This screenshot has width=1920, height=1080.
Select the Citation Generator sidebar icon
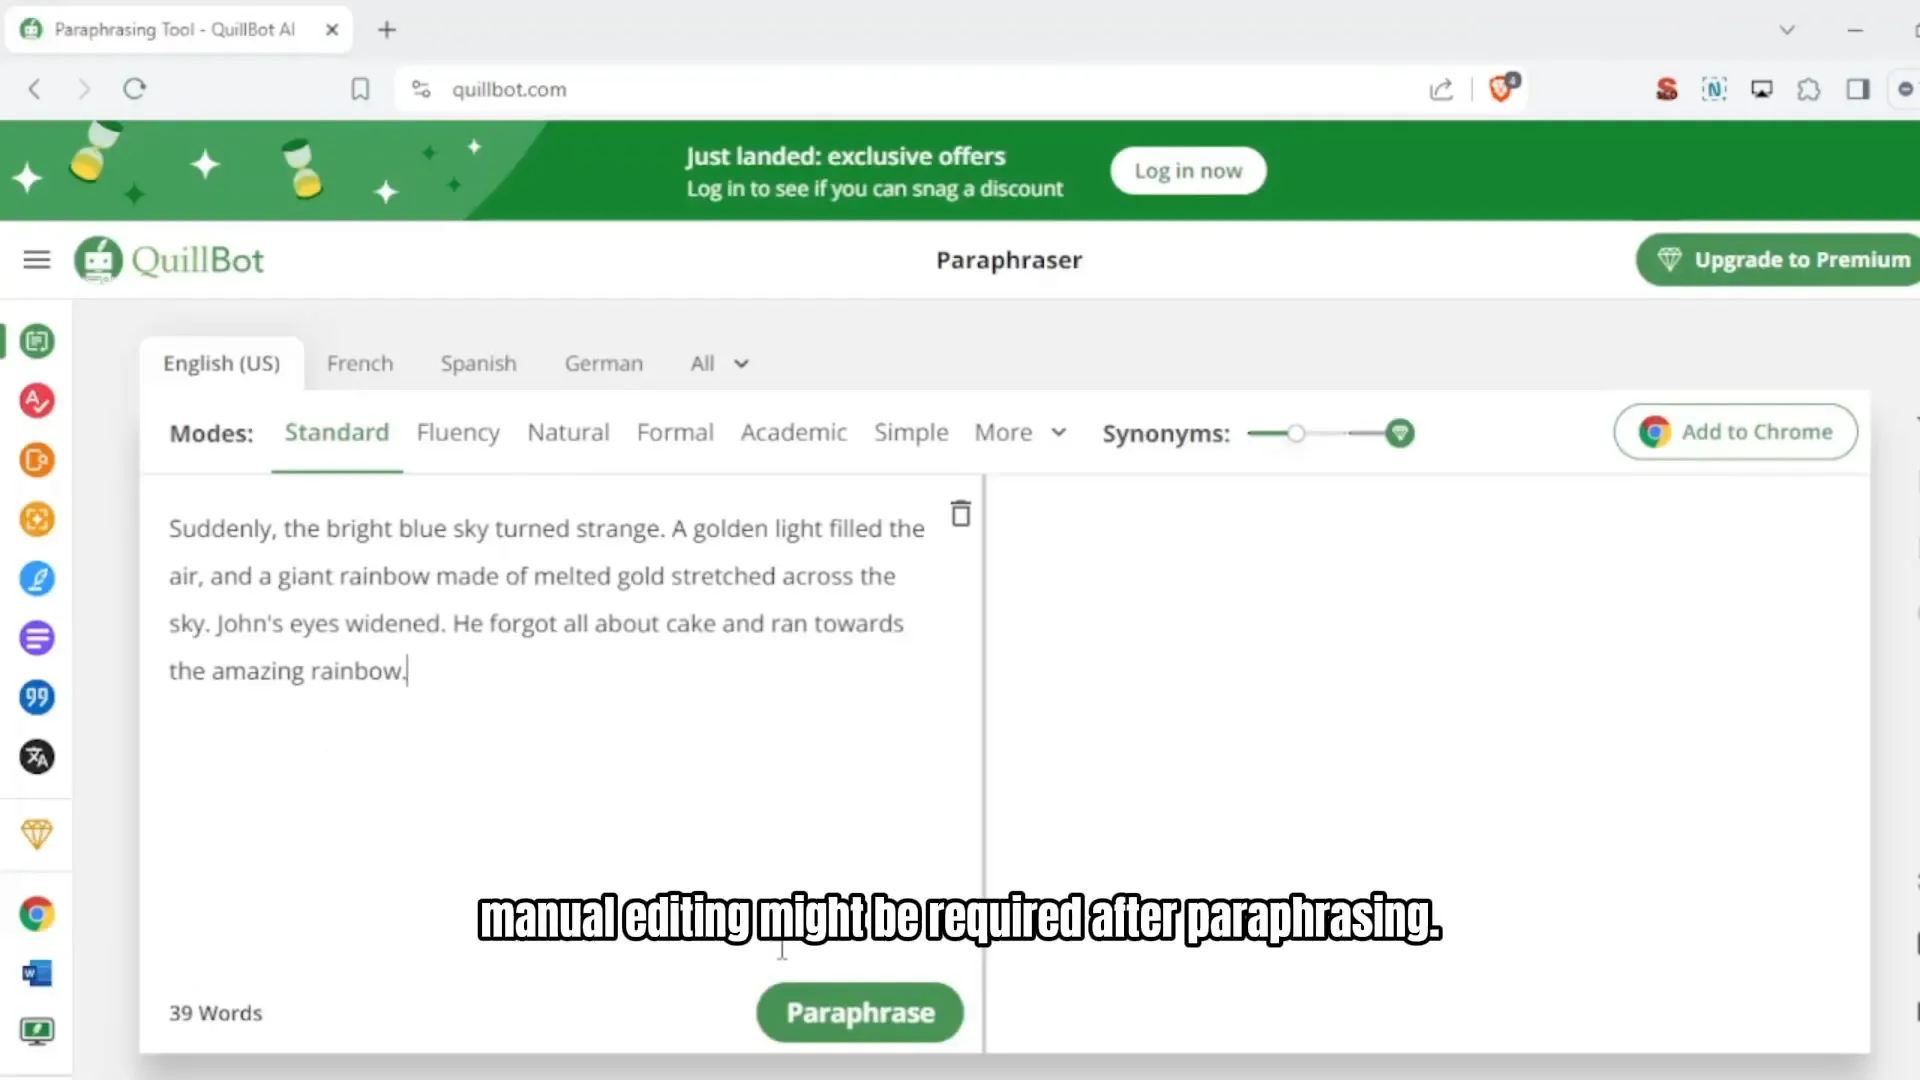[x=36, y=696]
